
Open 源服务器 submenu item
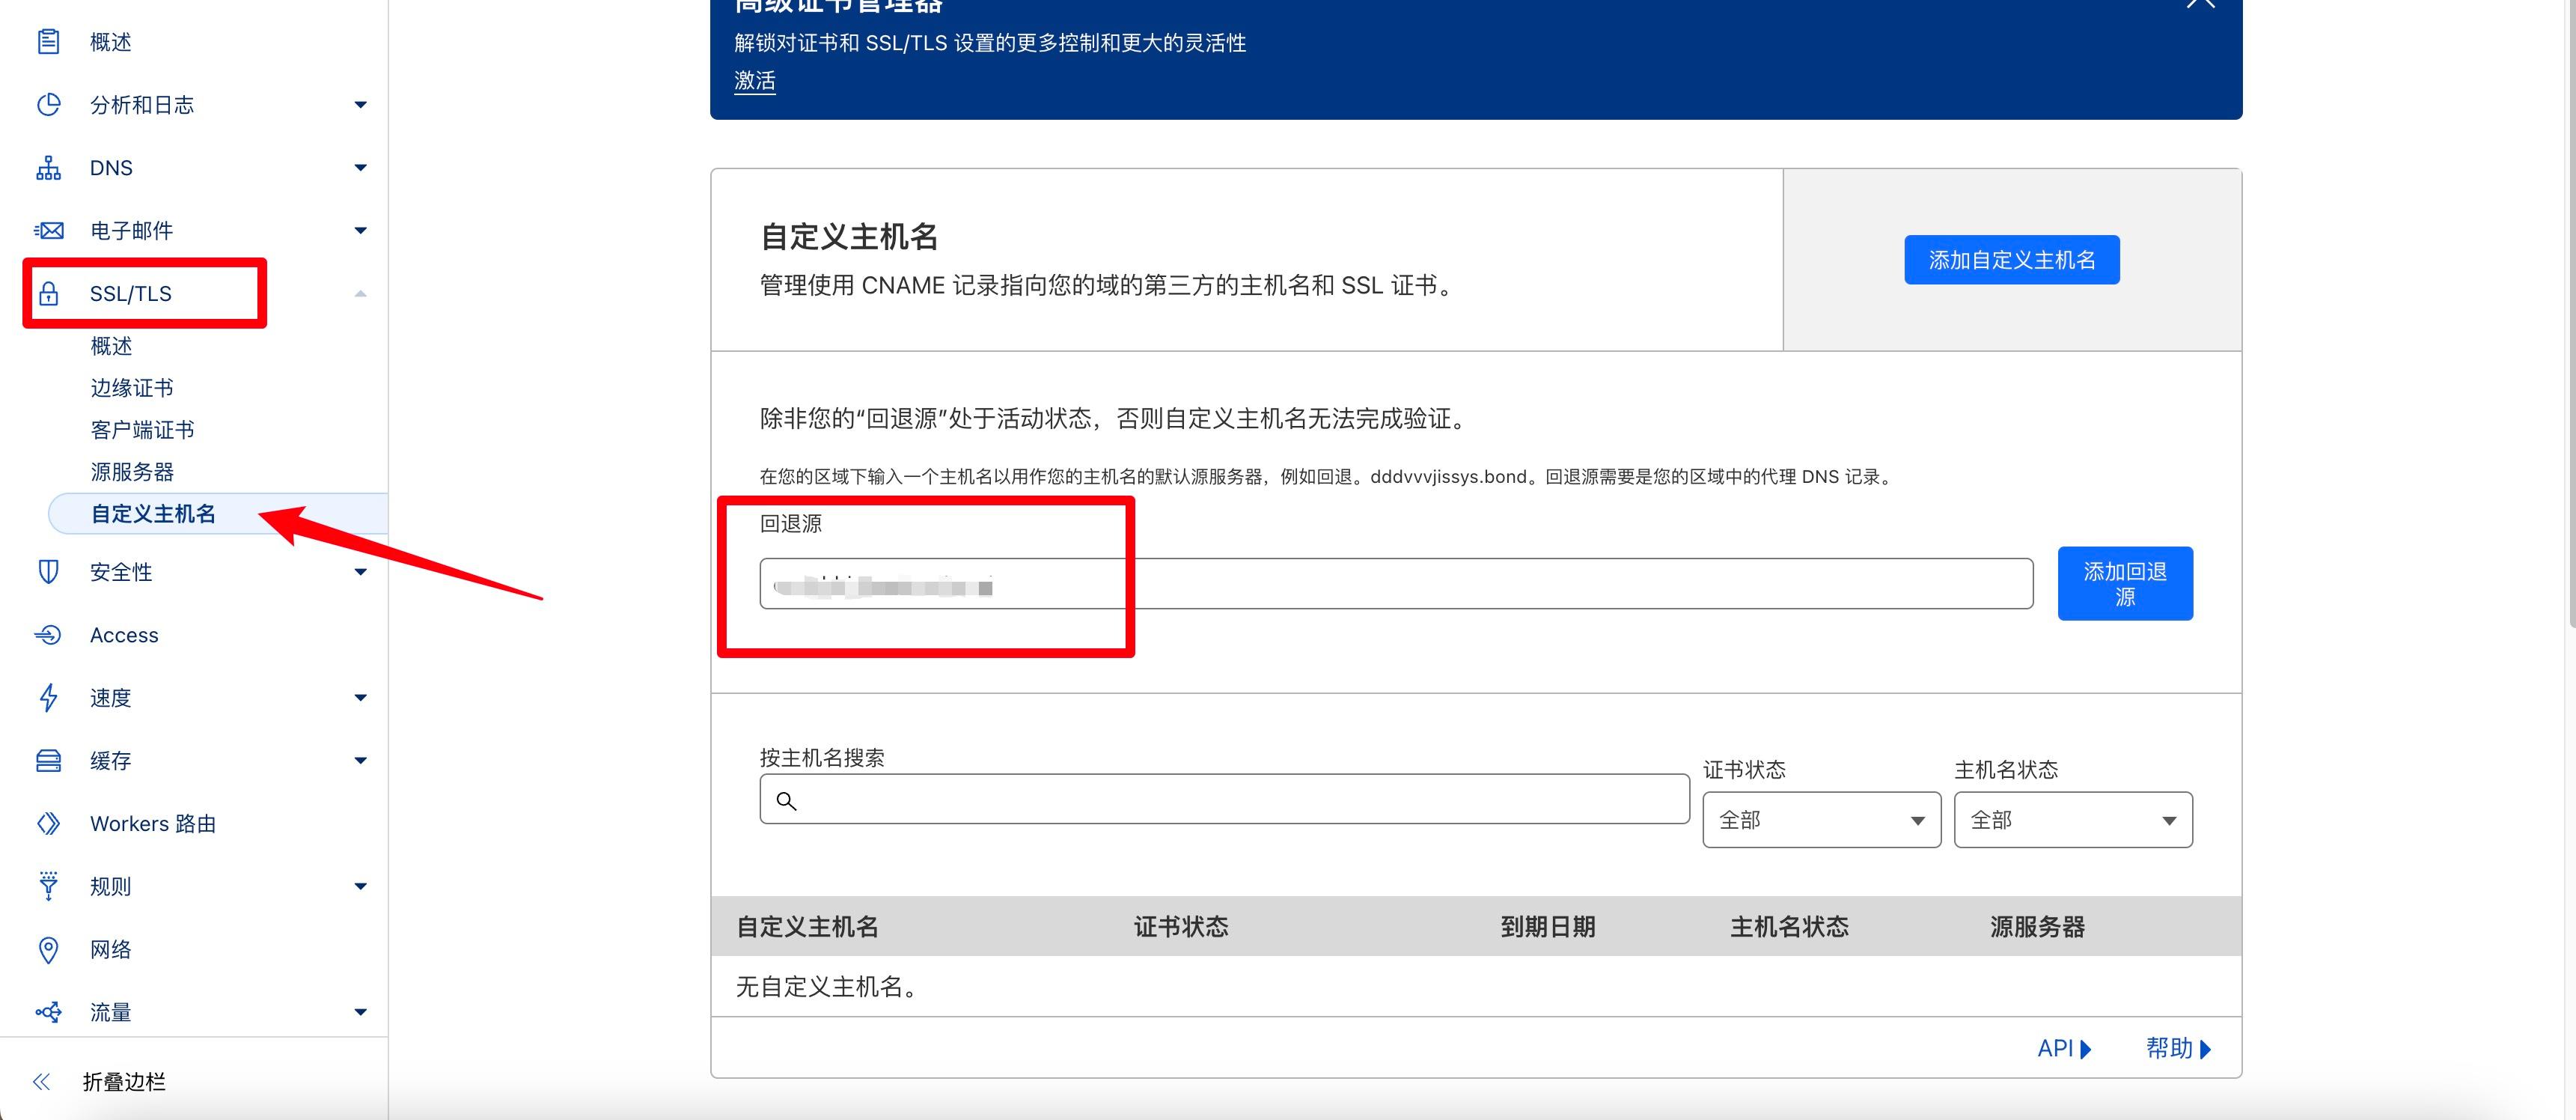(132, 471)
